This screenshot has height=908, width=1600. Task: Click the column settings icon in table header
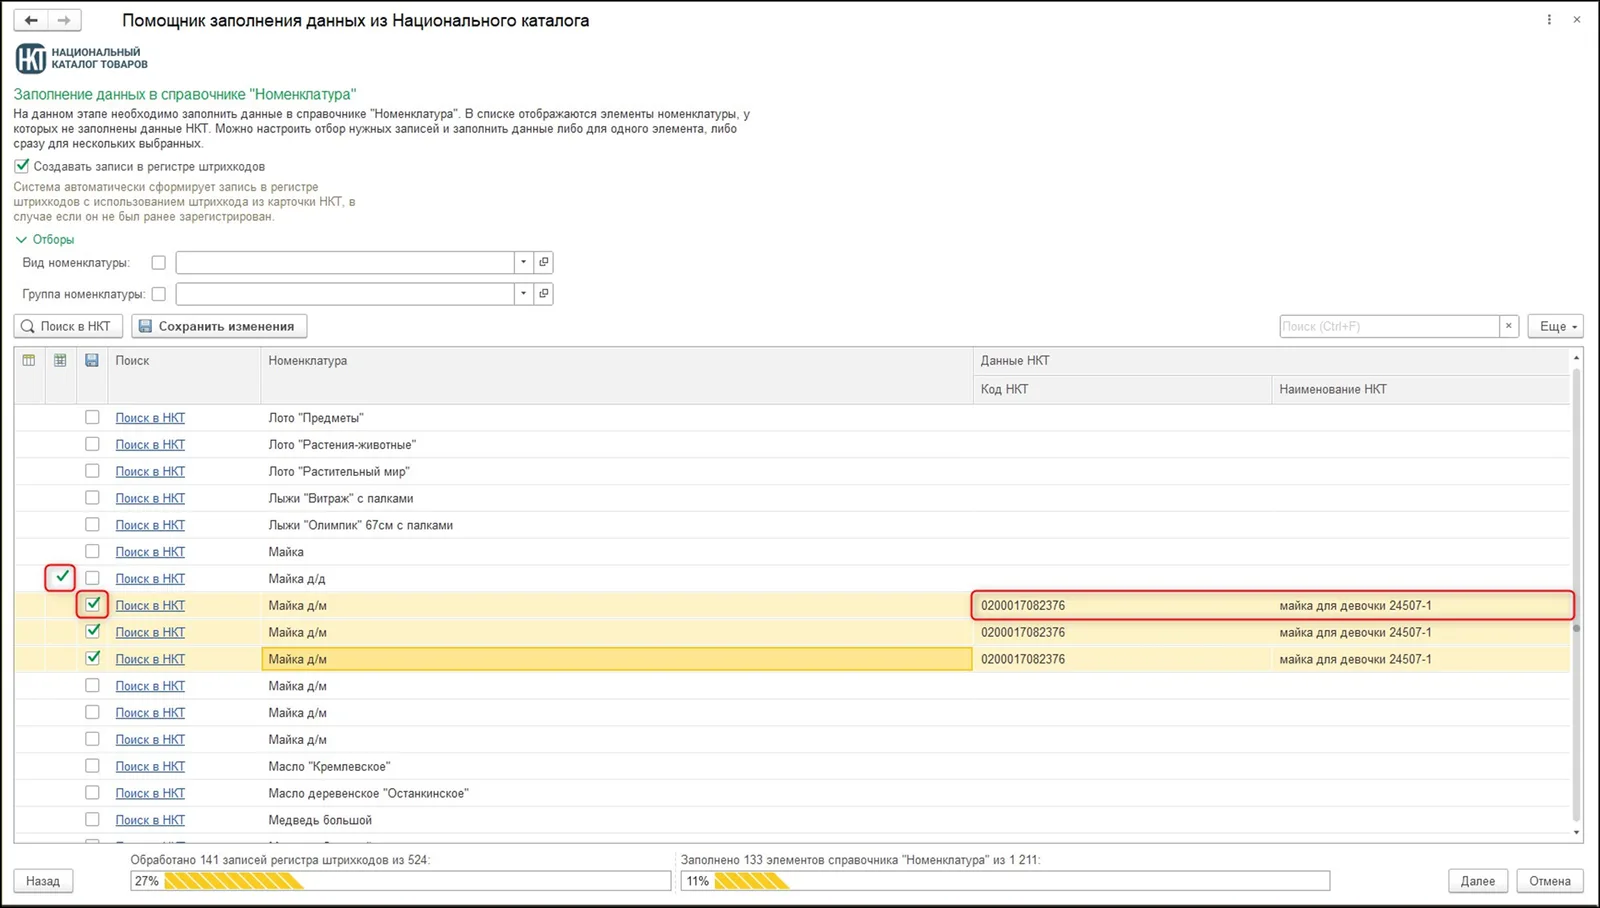coord(29,361)
